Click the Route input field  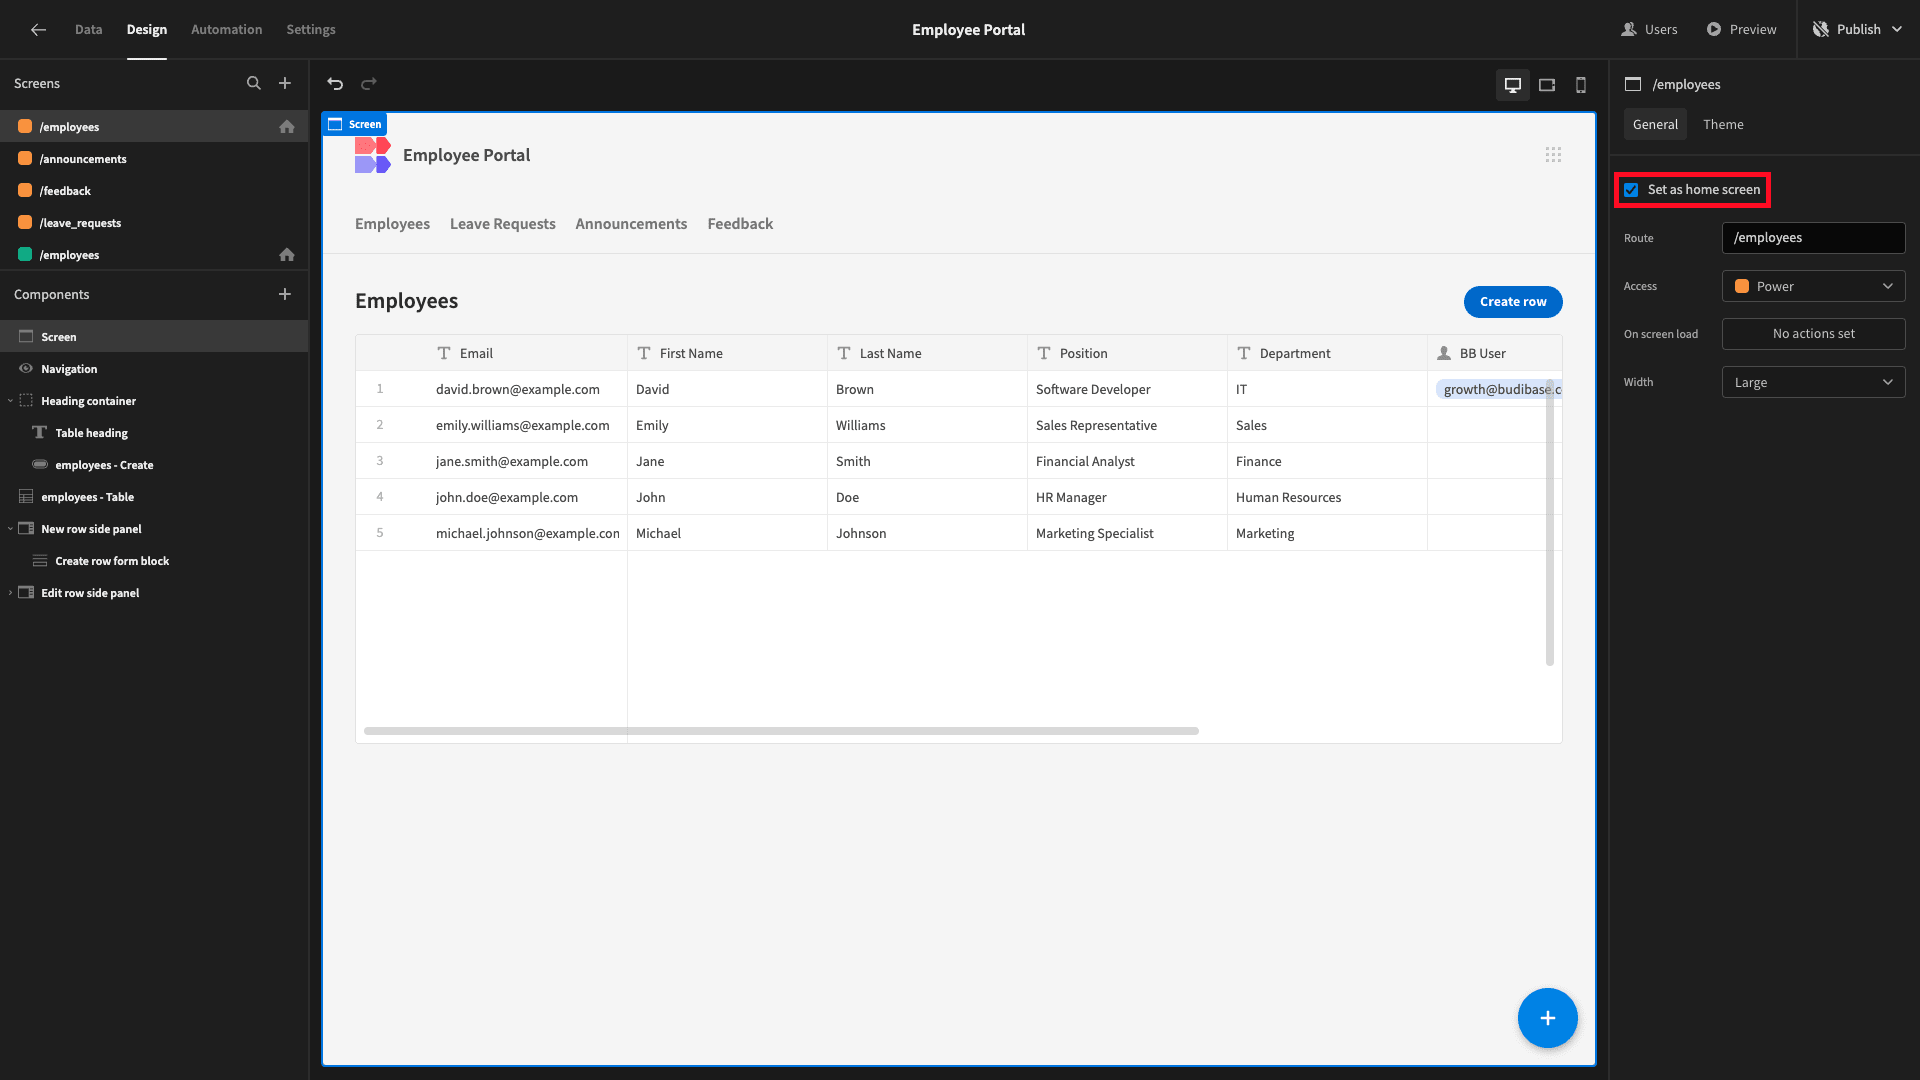1813,238
